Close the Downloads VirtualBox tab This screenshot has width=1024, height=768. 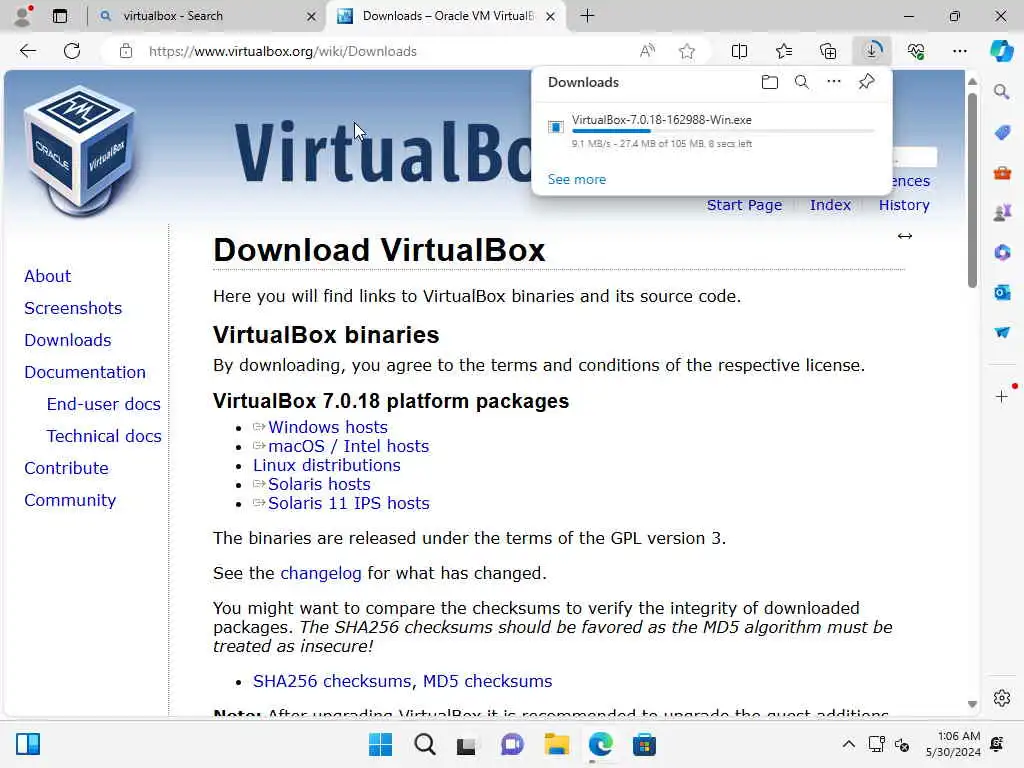coord(551,16)
